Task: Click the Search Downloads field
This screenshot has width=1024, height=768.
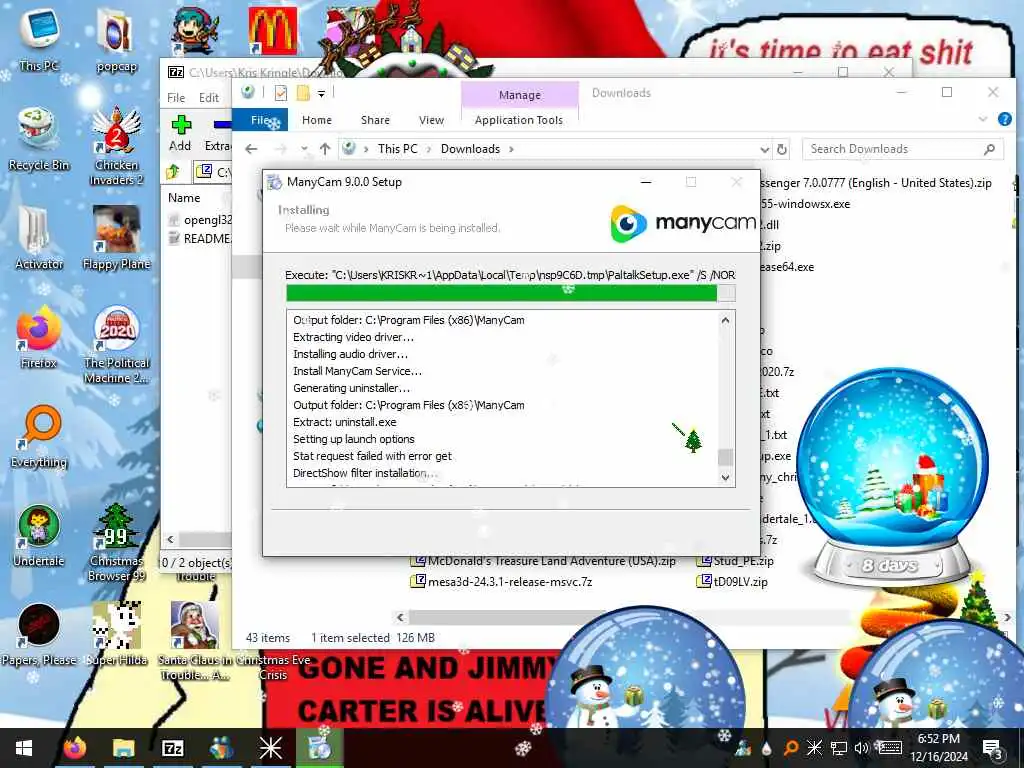Action: click(x=902, y=149)
